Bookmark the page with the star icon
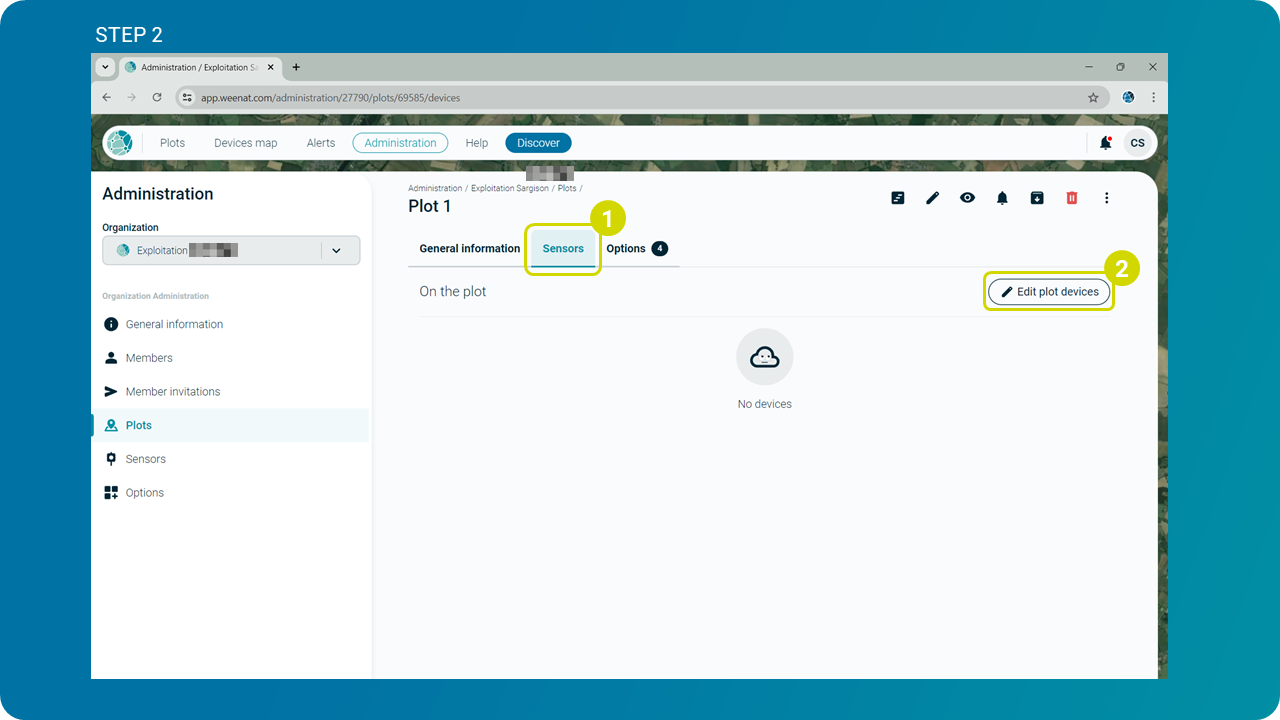This screenshot has width=1280, height=720. (1093, 97)
